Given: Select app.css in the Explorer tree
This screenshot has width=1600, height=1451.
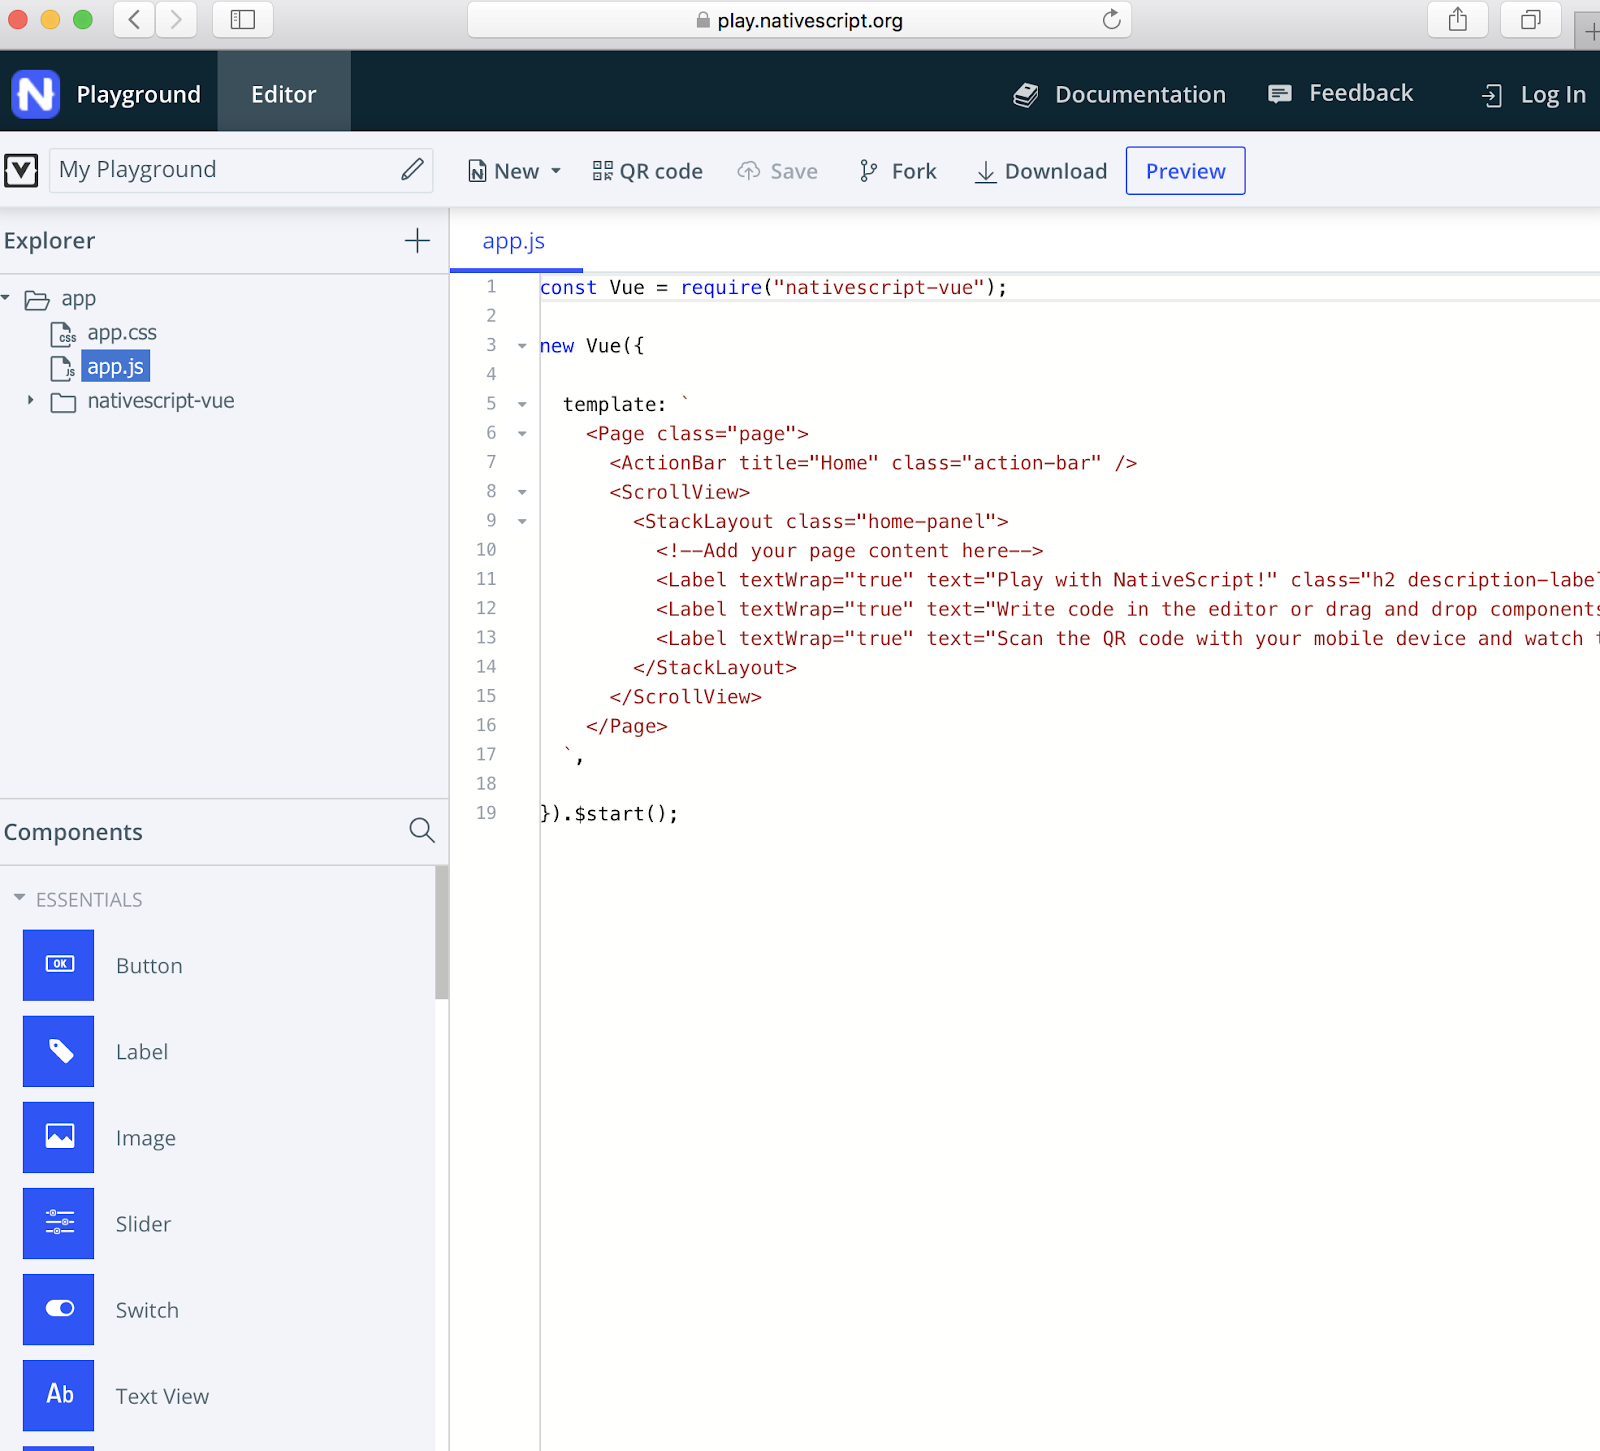Looking at the screenshot, I should [122, 333].
